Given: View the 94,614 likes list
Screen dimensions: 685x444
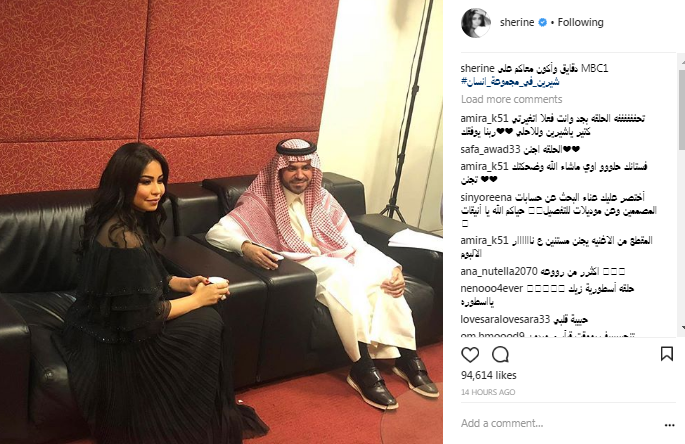Looking at the screenshot, I should (x=488, y=375).
